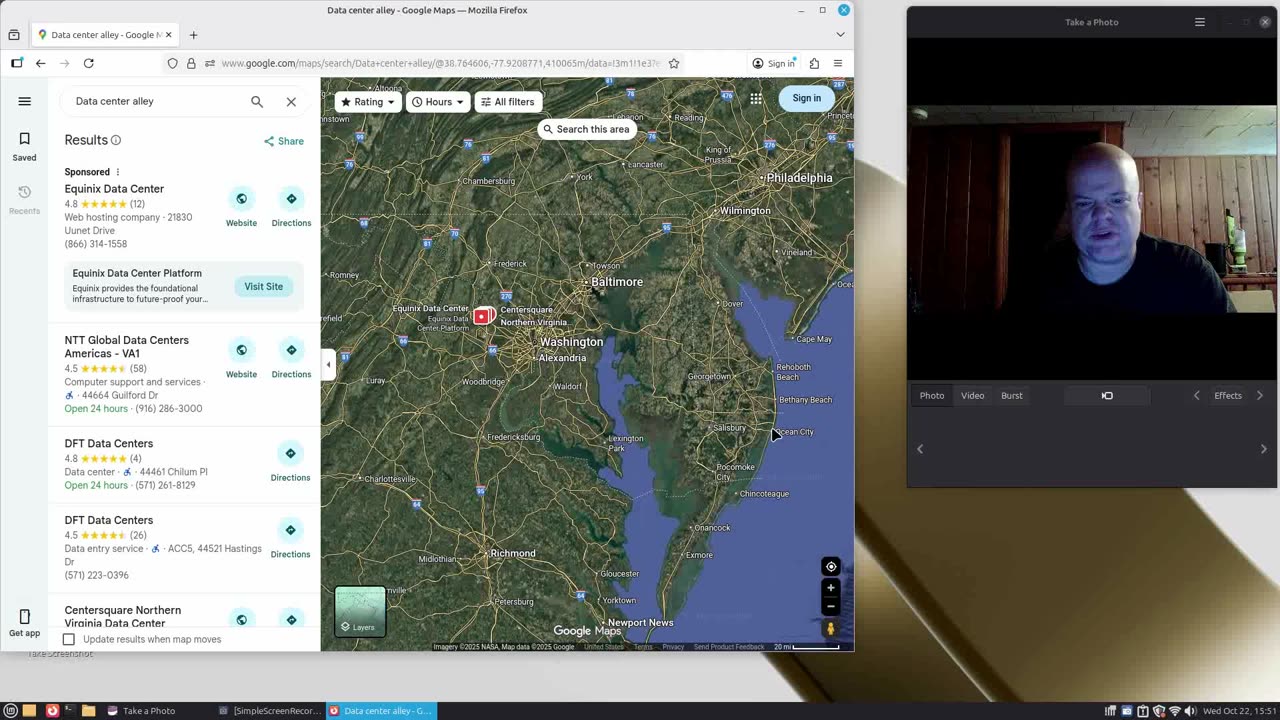
Task: Switch to Video mode tab
Action: pyautogui.click(x=973, y=395)
